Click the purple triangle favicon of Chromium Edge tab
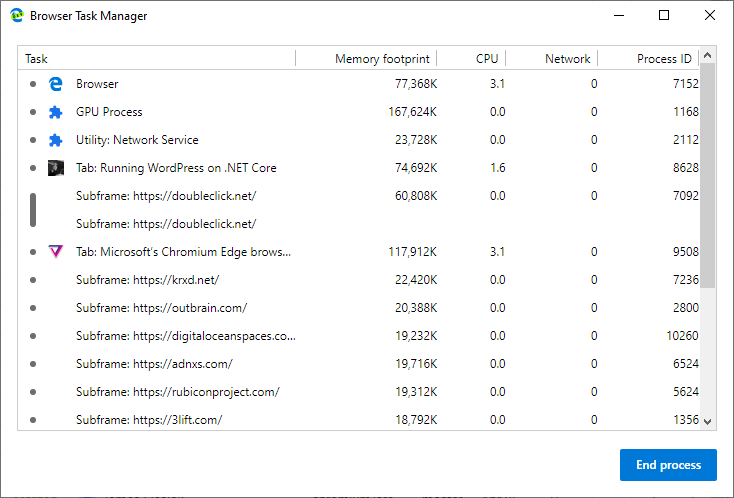 point(56,252)
